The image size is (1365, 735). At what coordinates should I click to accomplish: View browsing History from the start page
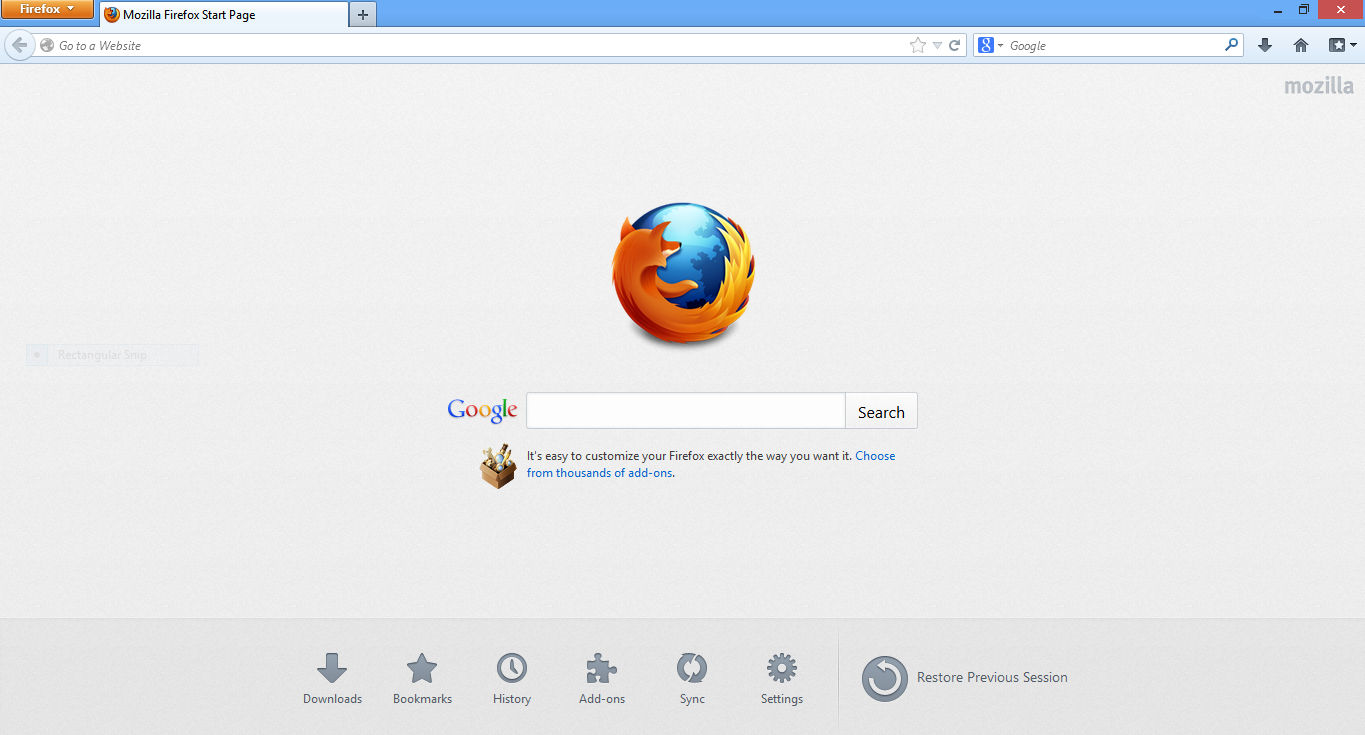click(511, 678)
